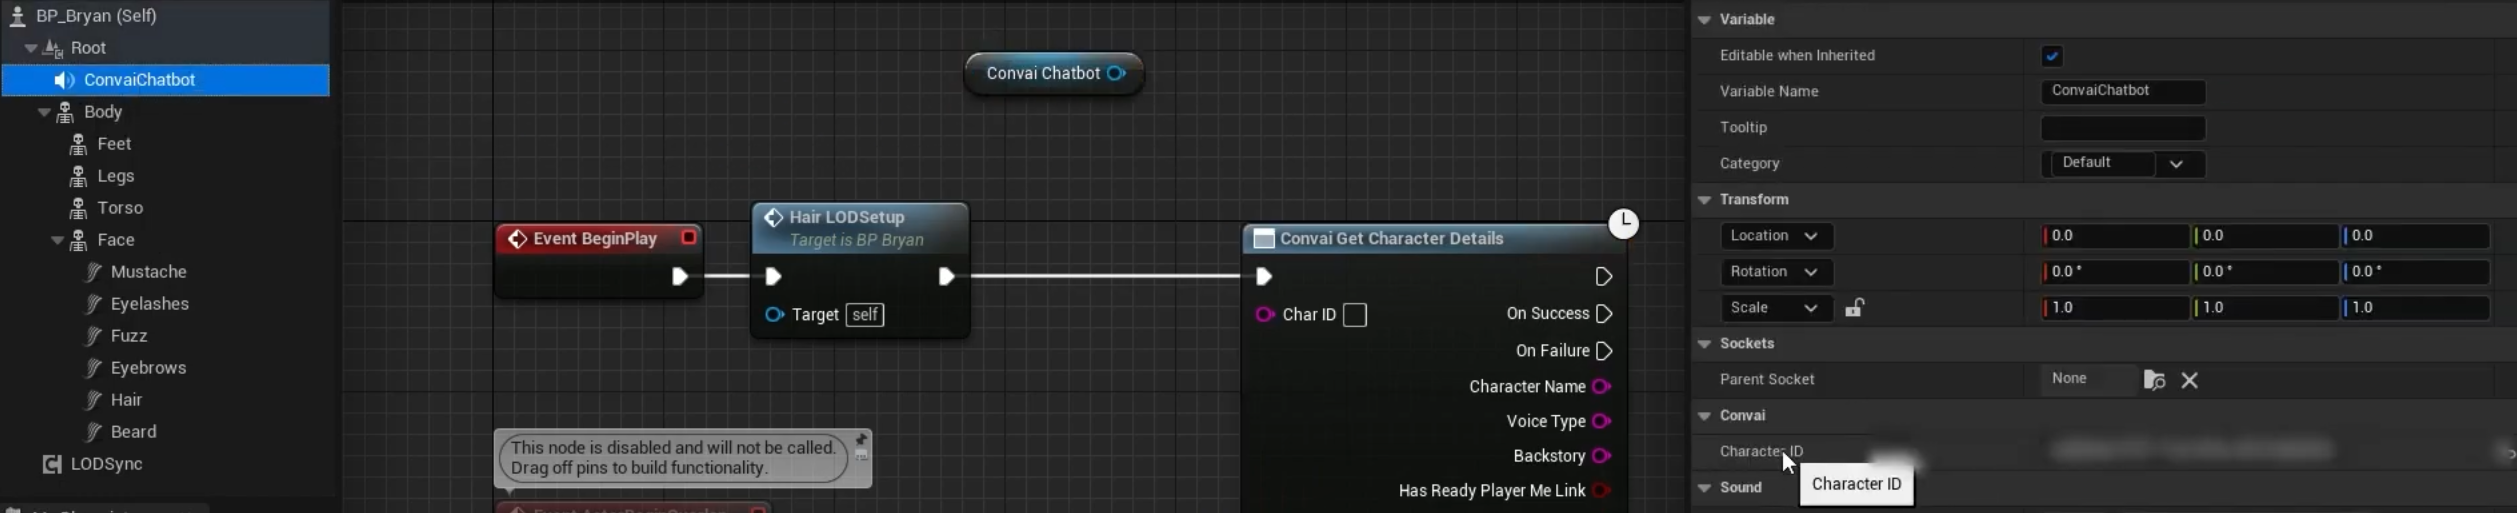Click the Scale Z value field

2415,308
